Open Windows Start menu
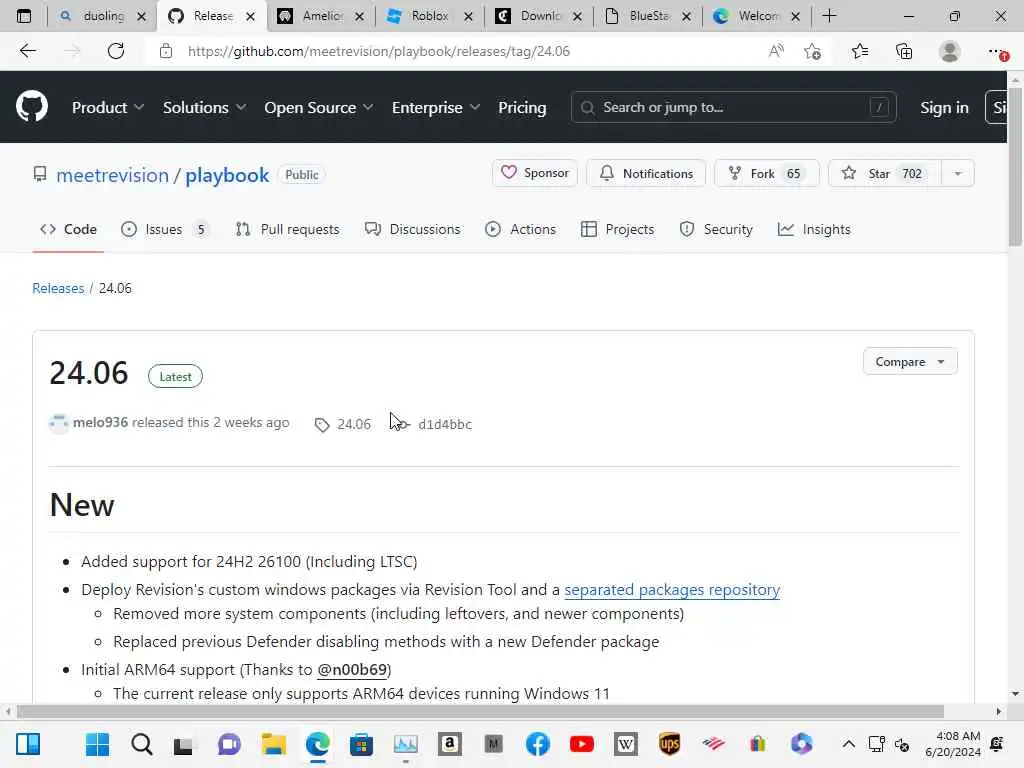The width and height of the screenshot is (1024, 768). click(x=97, y=744)
